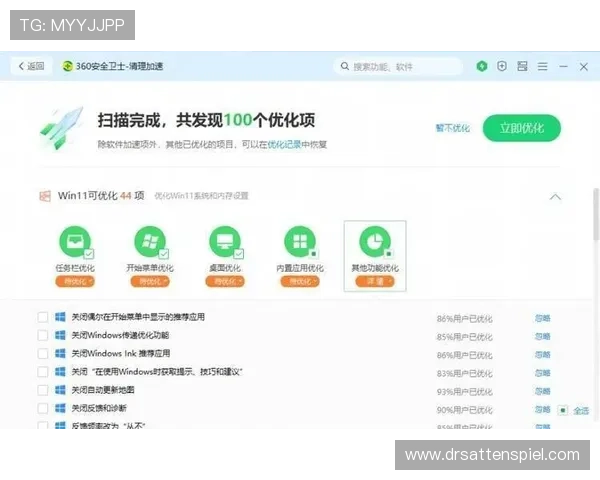Image resolution: width=600 pixels, height=480 pixels.
Task: Collapse the Win11可优化 section chevron
Action: [555, 197]
